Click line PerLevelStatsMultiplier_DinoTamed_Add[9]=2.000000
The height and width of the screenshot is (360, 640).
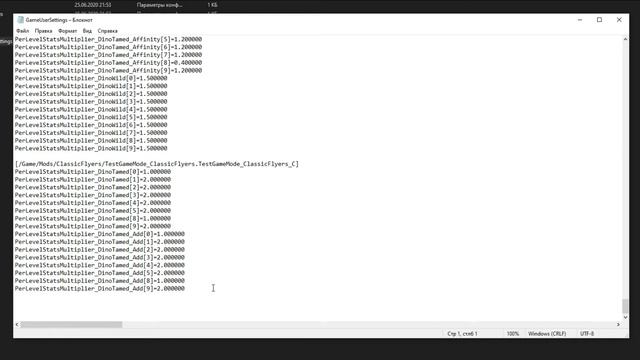100,289
